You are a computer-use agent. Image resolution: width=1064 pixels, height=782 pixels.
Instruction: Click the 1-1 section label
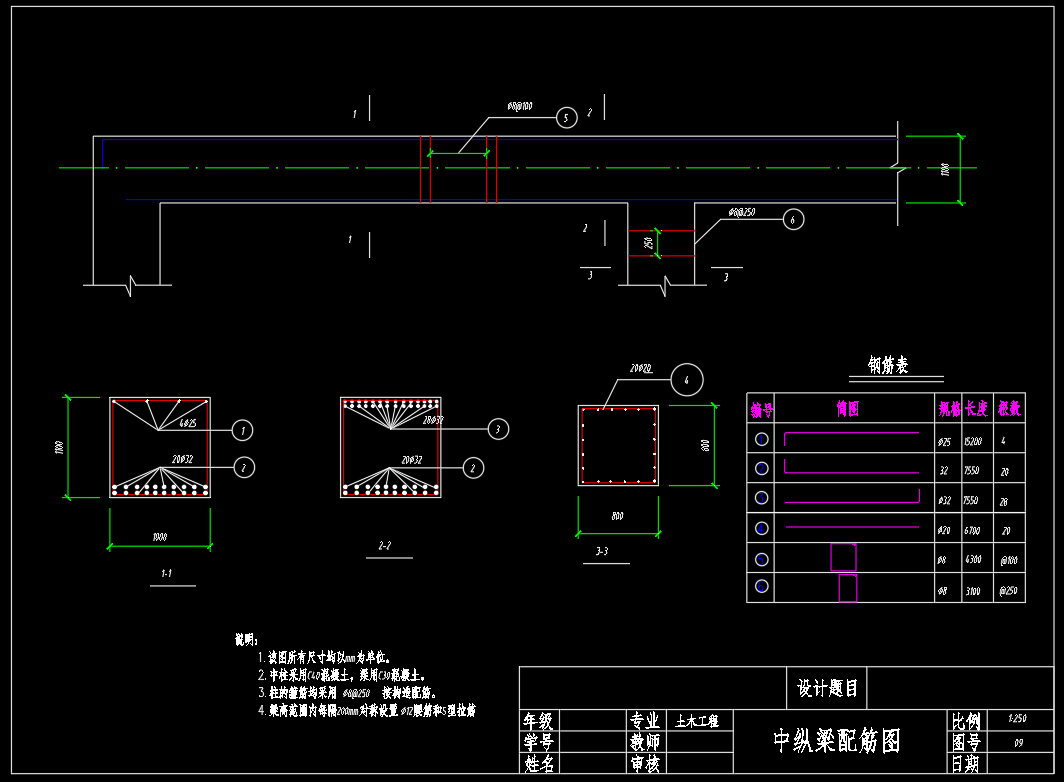(x=166, y=574)
